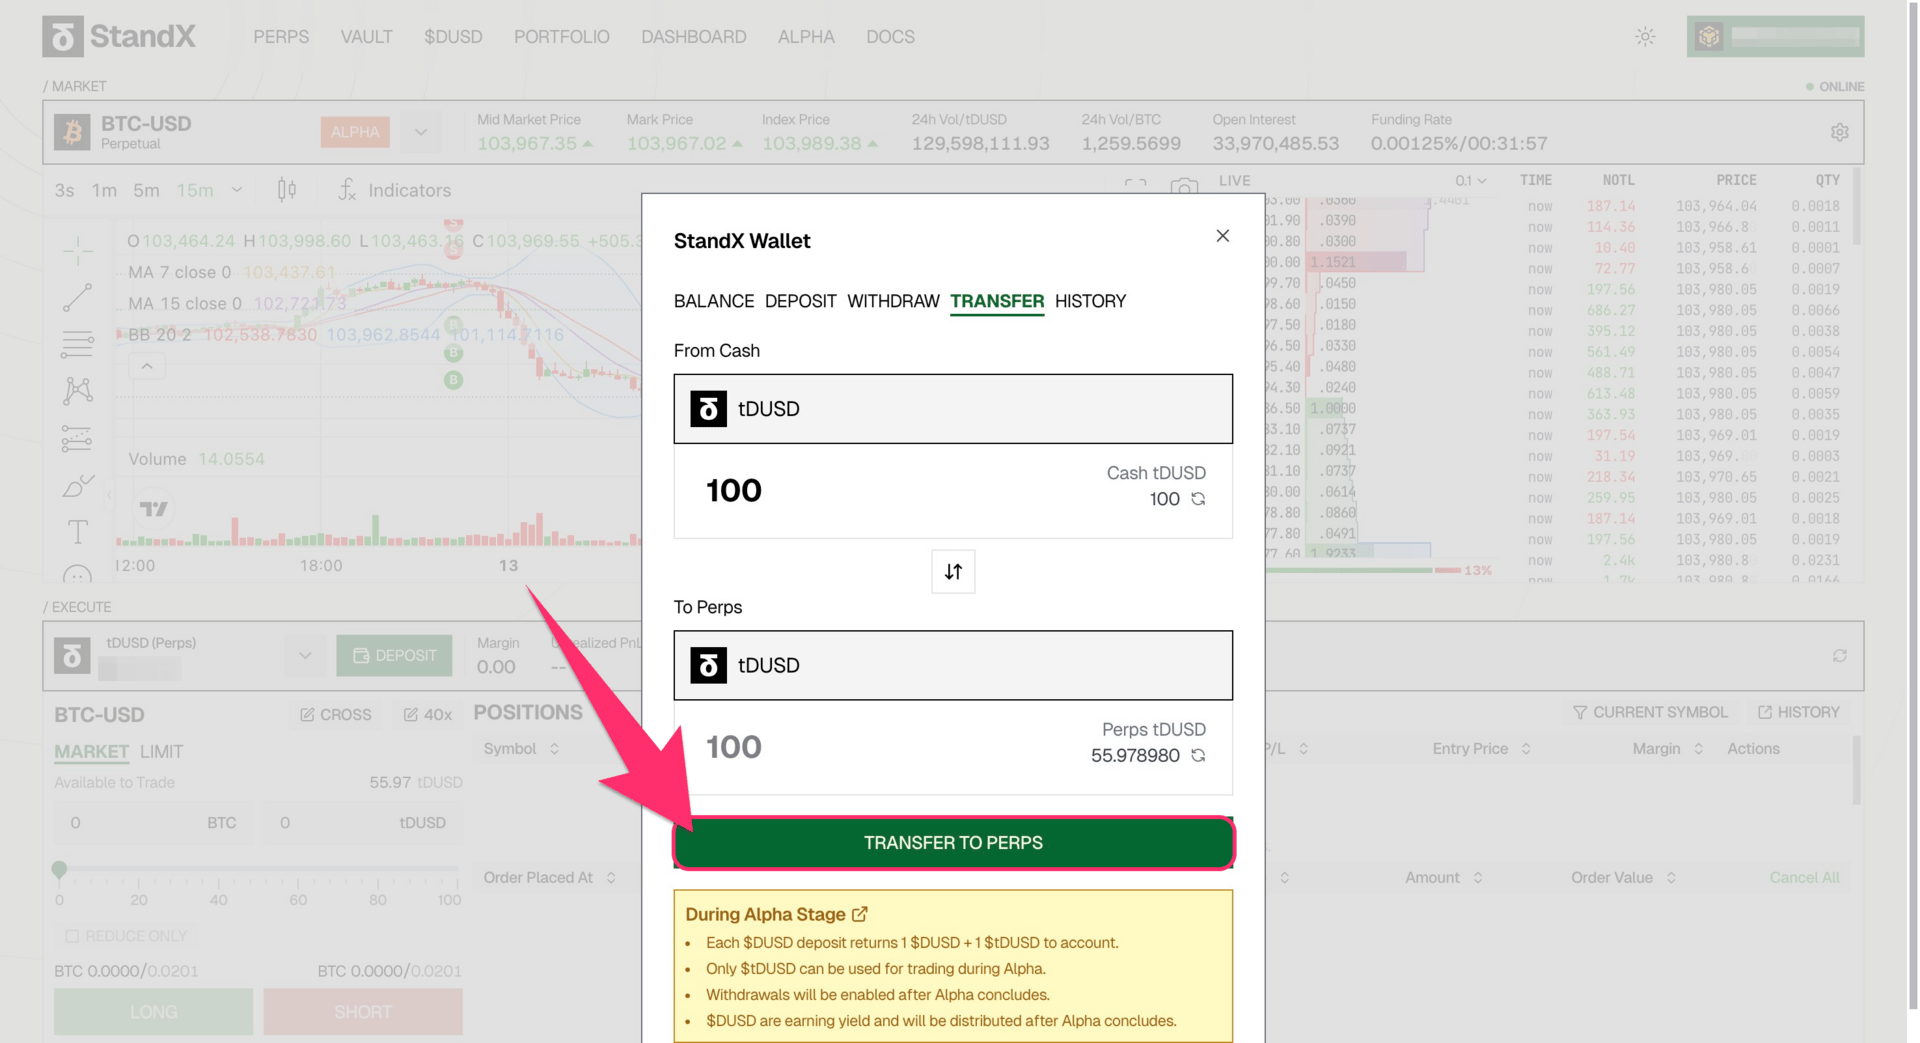Click the StandX logo
Viewport: 1920px width, 1043px height.
(119, 37)
